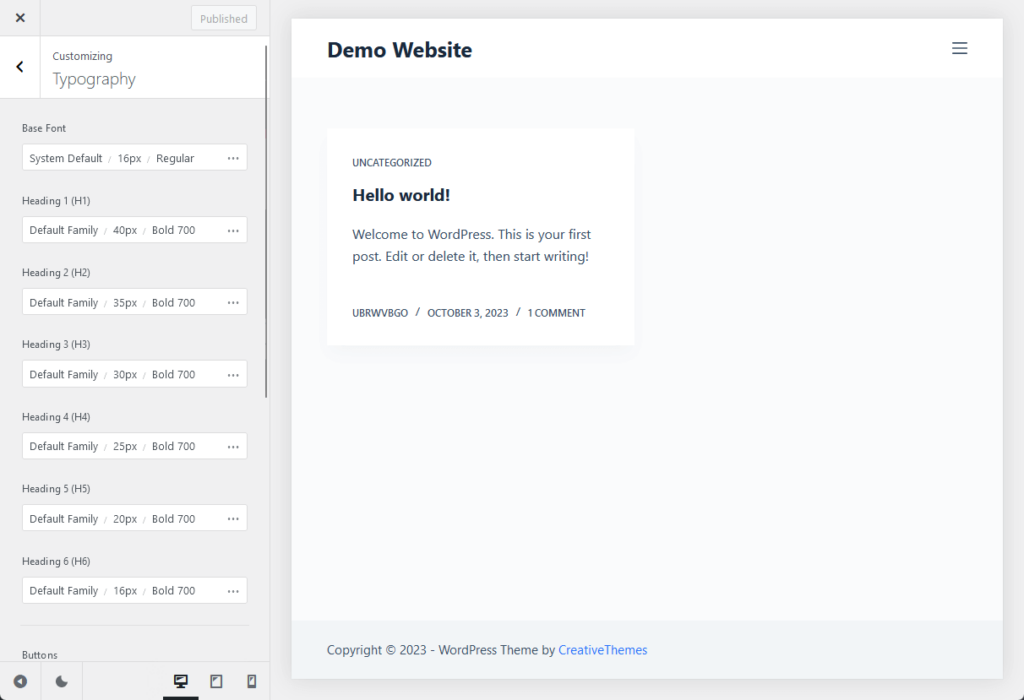
Task: Click the Heading 4 three-dots icon
Action: tap(233, 447)
